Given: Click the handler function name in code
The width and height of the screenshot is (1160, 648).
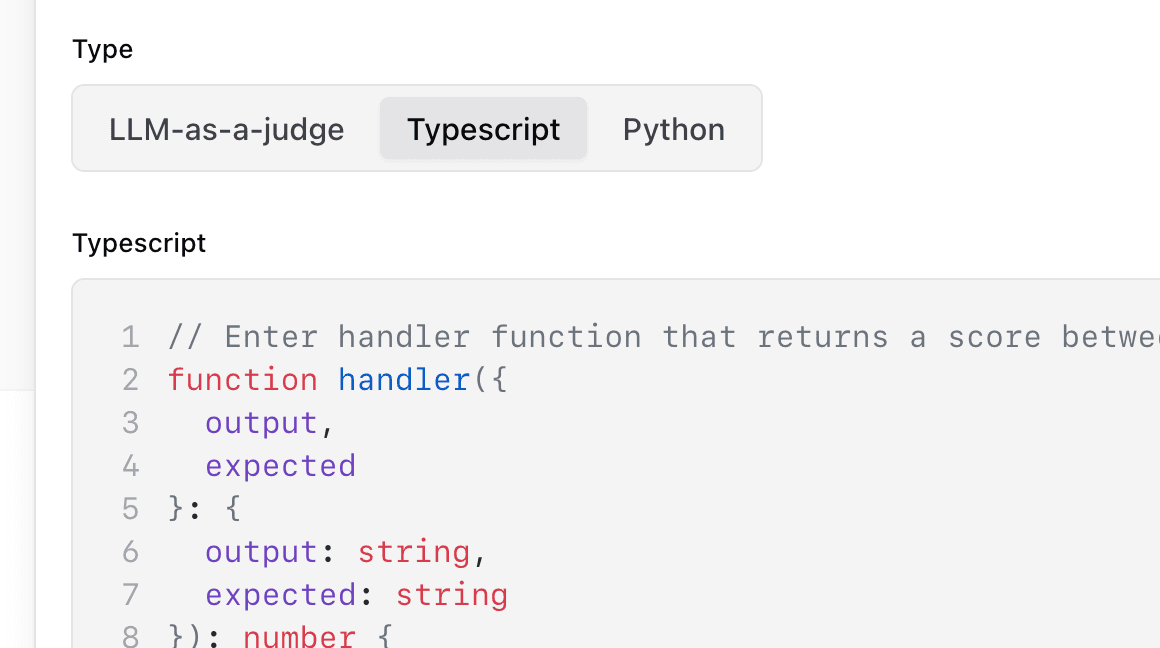Looking at the screenshot, I should (x=403, y=380).
